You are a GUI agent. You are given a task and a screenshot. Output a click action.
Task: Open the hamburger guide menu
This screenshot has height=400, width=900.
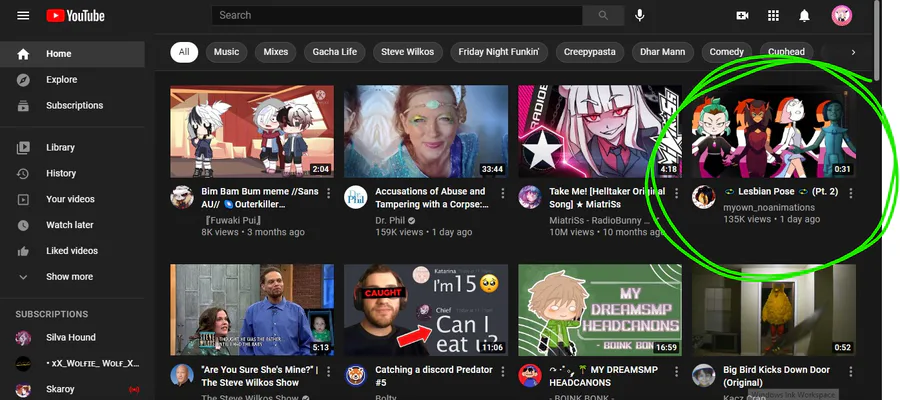[x=23, y=15]
